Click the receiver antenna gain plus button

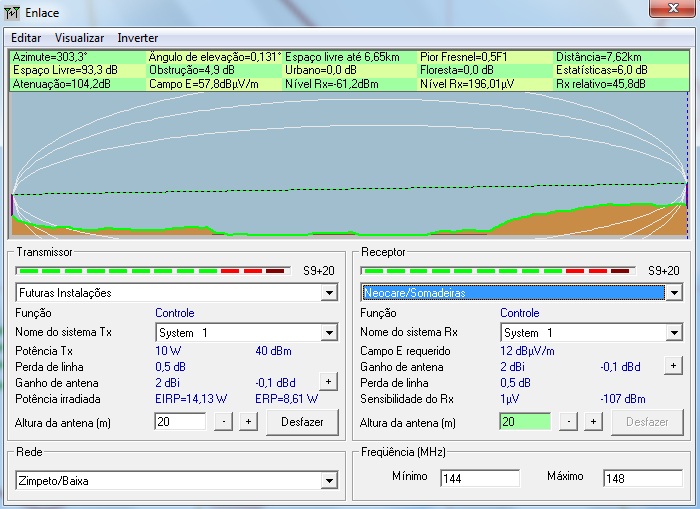[673, 366]
